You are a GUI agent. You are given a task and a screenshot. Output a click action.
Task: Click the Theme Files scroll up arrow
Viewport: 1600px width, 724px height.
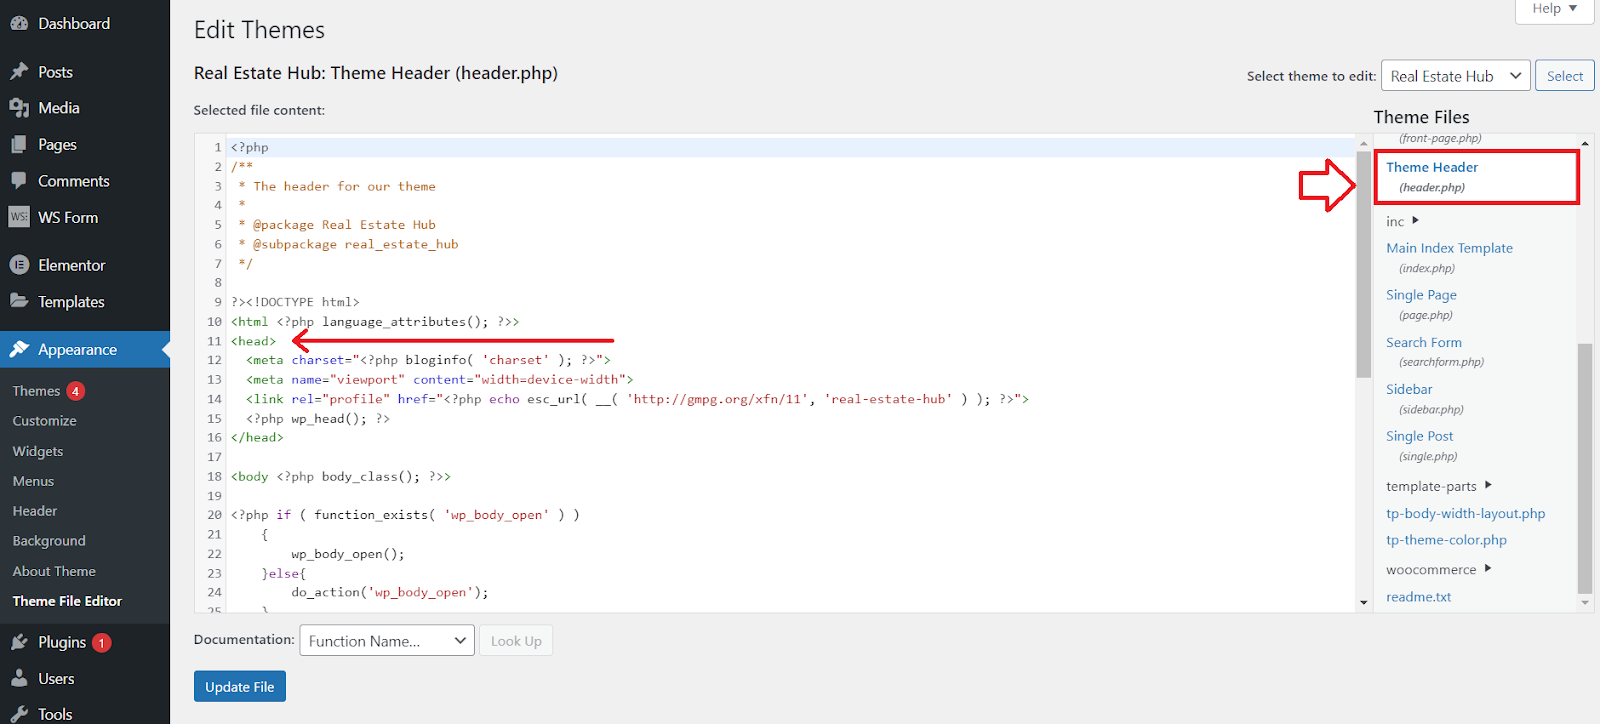(x=1584, y=144)
